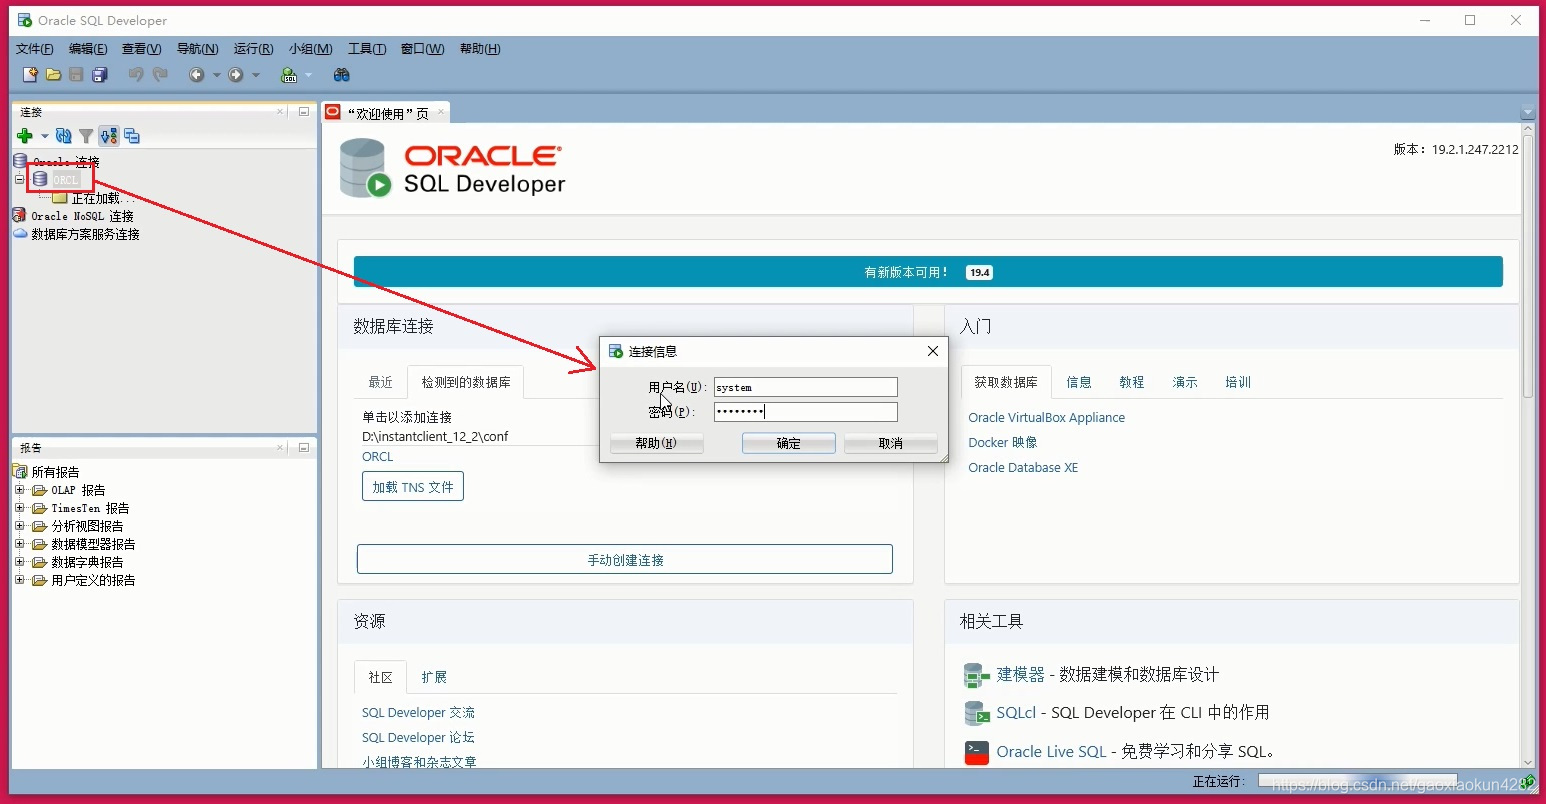The image size is (1546, 804).
Task: Select the 数据库方案服务连接 tree row
Action: point(76,234)
